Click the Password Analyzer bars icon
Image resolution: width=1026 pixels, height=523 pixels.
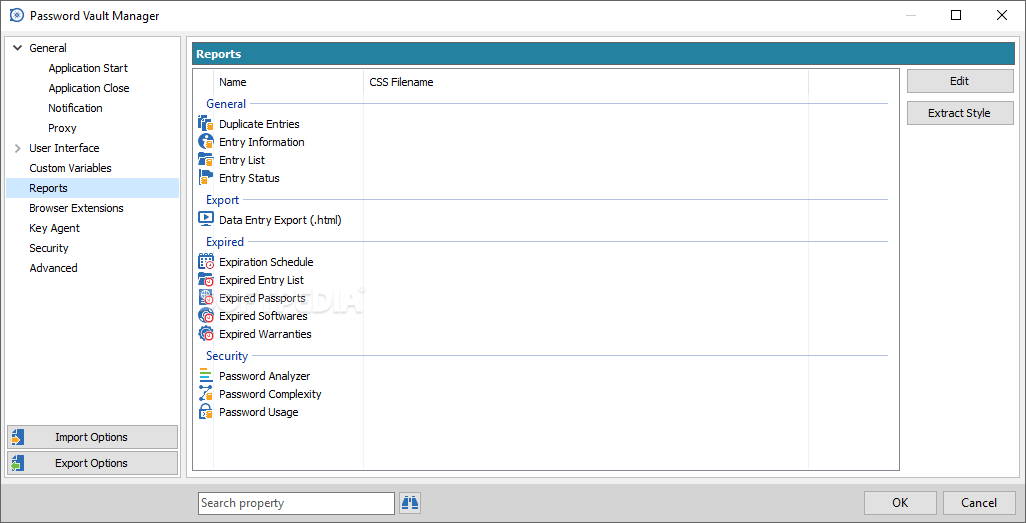(205, 376)
